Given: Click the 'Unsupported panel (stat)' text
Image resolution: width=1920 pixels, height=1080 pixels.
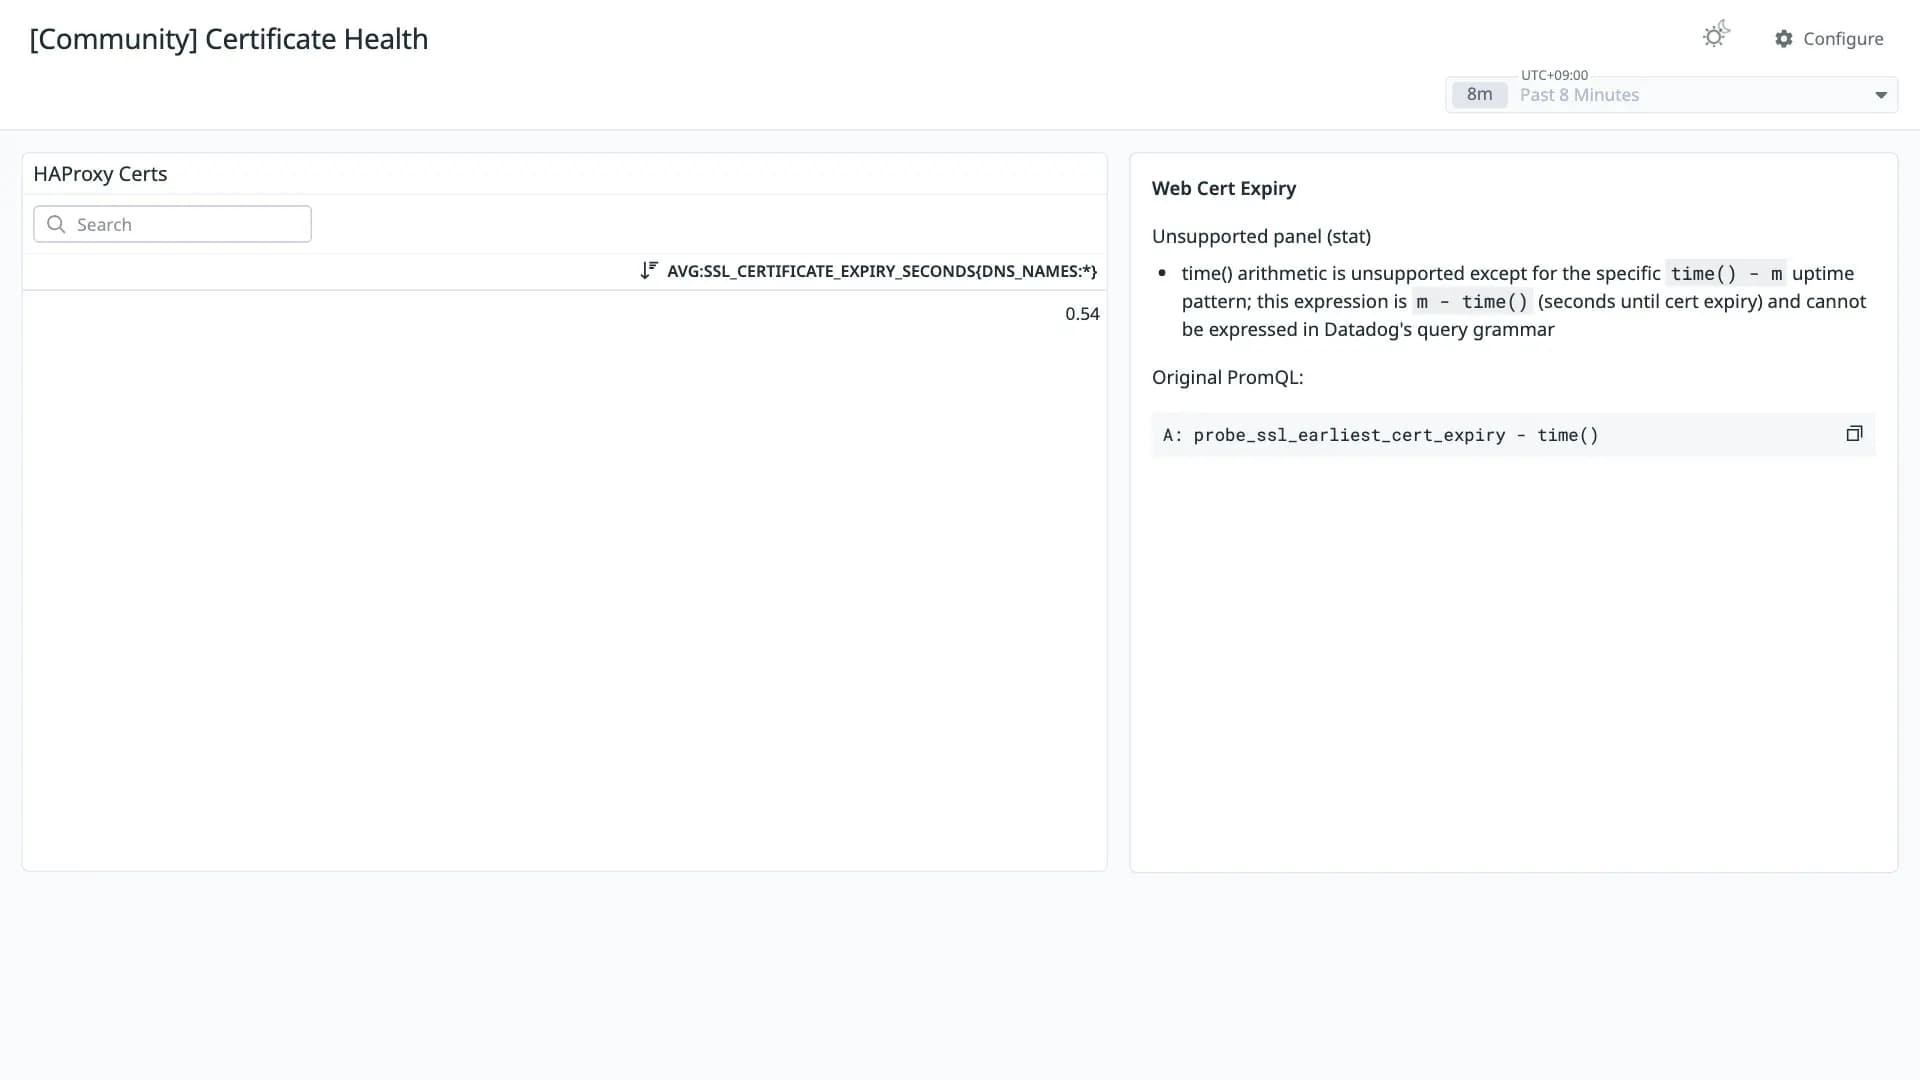Looking at the screenshot, I should 1261,237.
